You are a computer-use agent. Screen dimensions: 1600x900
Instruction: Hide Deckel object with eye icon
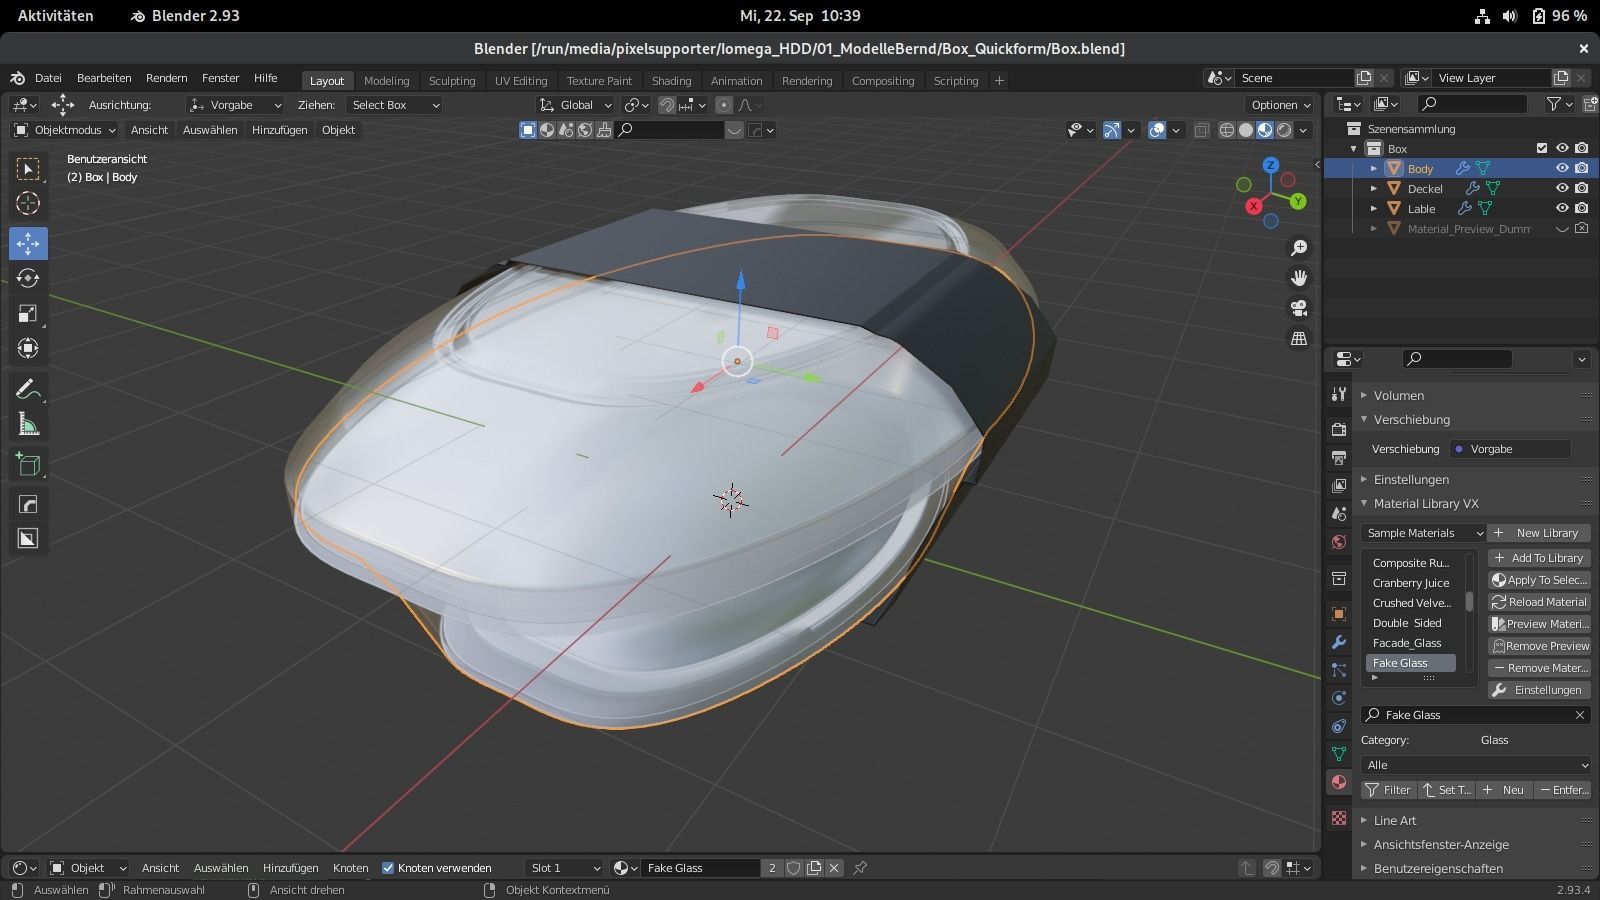coord(1562,188)
